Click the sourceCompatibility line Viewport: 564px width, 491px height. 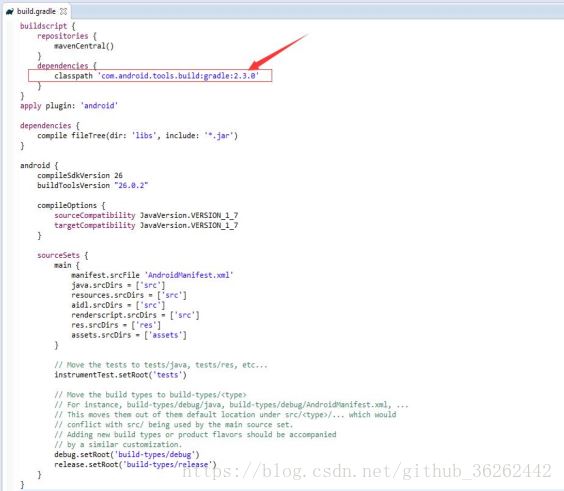[x=146, y=215]
